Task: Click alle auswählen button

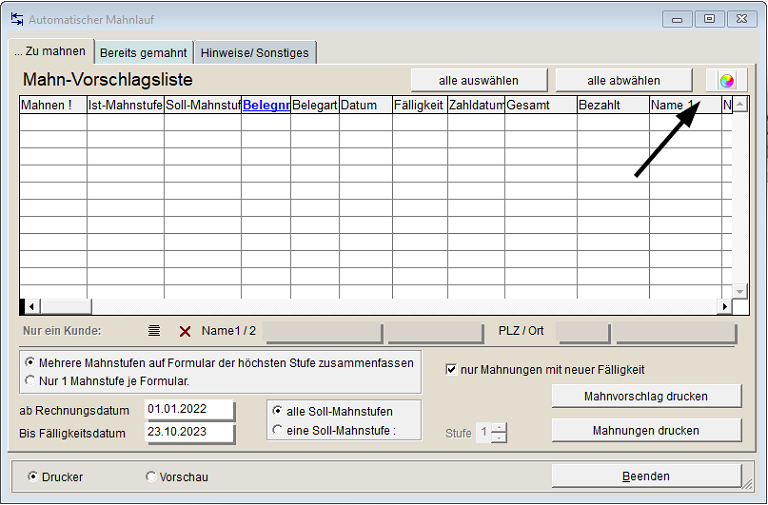Action: click(x=479, y=80)
